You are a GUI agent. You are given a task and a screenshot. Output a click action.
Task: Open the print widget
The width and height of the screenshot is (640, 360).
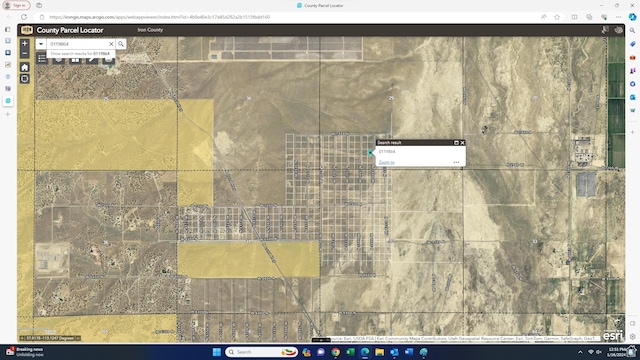109,60
